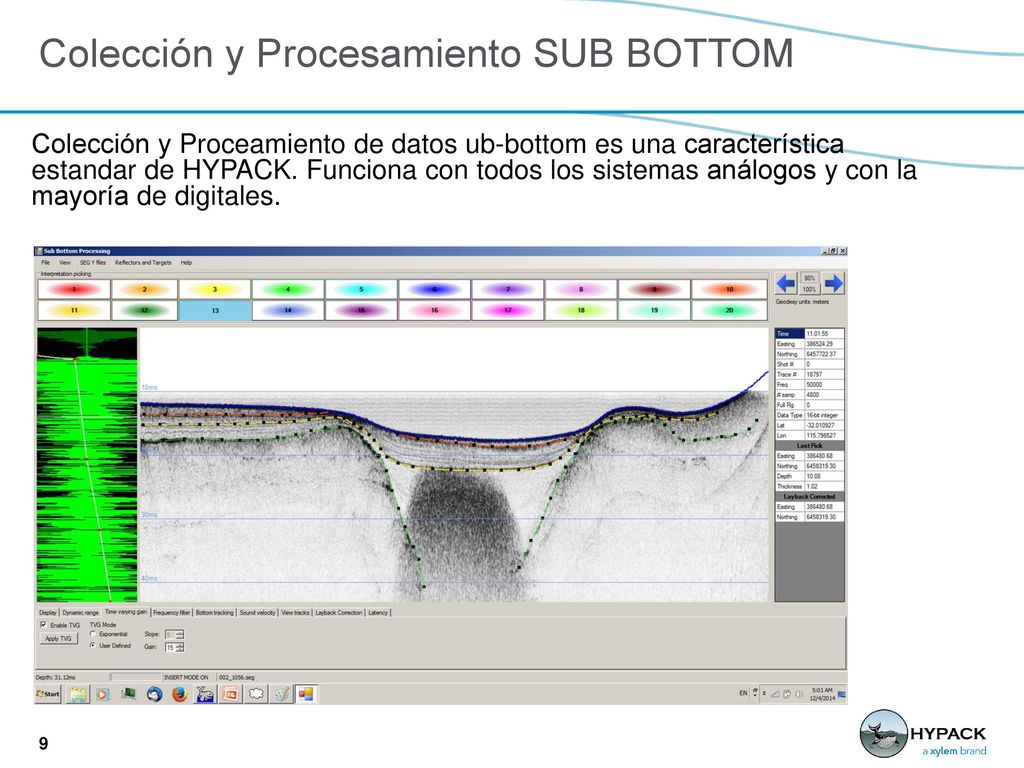Switch to the active Sub Bottom Processing taskbar button
This screenshot has width=1024, height=768.
click(x=306, y=694)
